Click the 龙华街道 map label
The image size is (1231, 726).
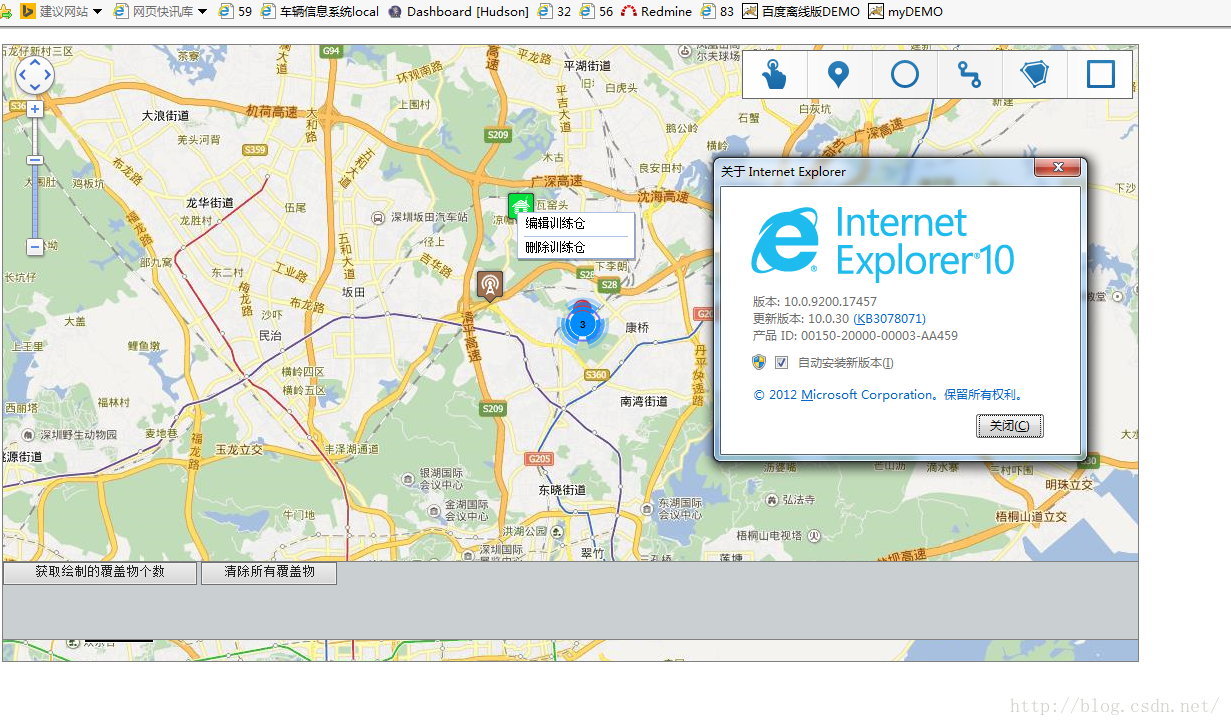(209, 202)
